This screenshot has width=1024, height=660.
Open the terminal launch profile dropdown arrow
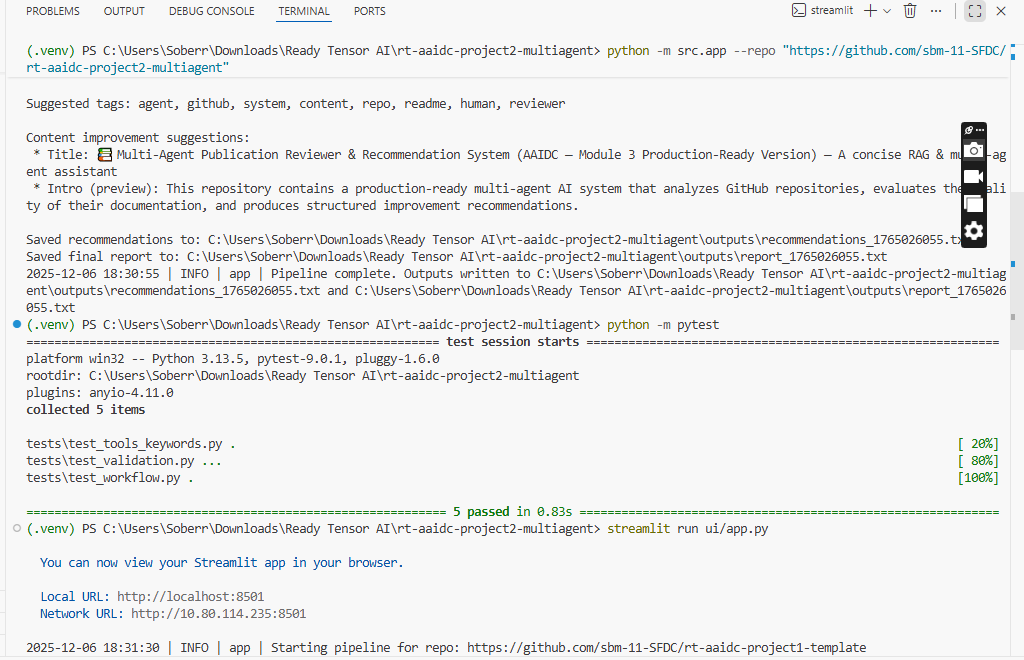pos(888,11)
